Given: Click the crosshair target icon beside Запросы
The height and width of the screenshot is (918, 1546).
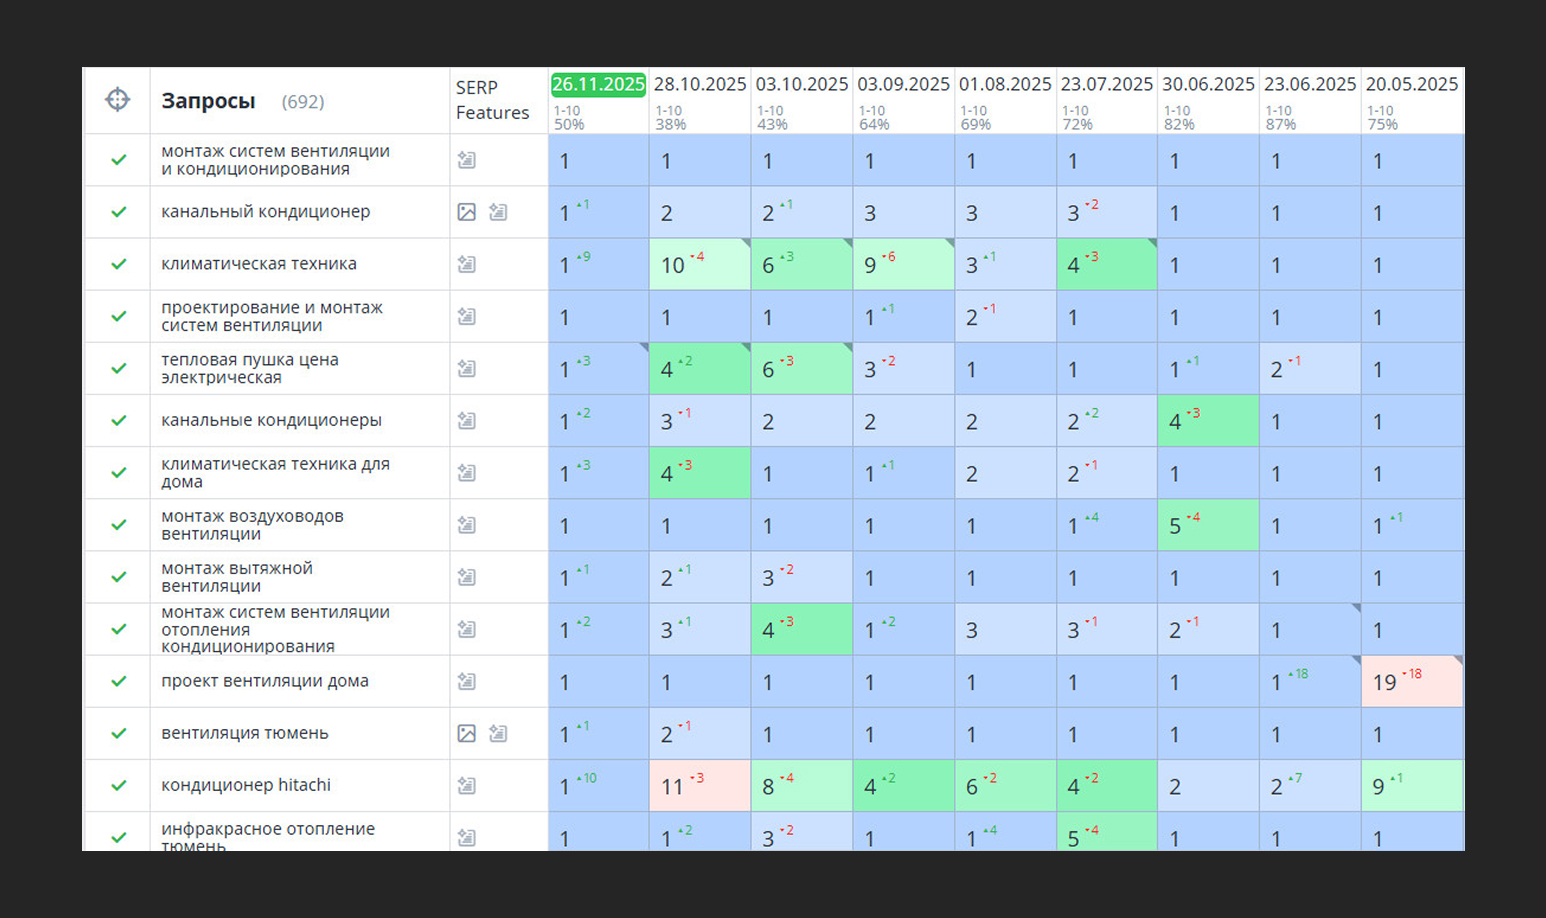Looking at the screenshot, I should (x=117, y=100).
